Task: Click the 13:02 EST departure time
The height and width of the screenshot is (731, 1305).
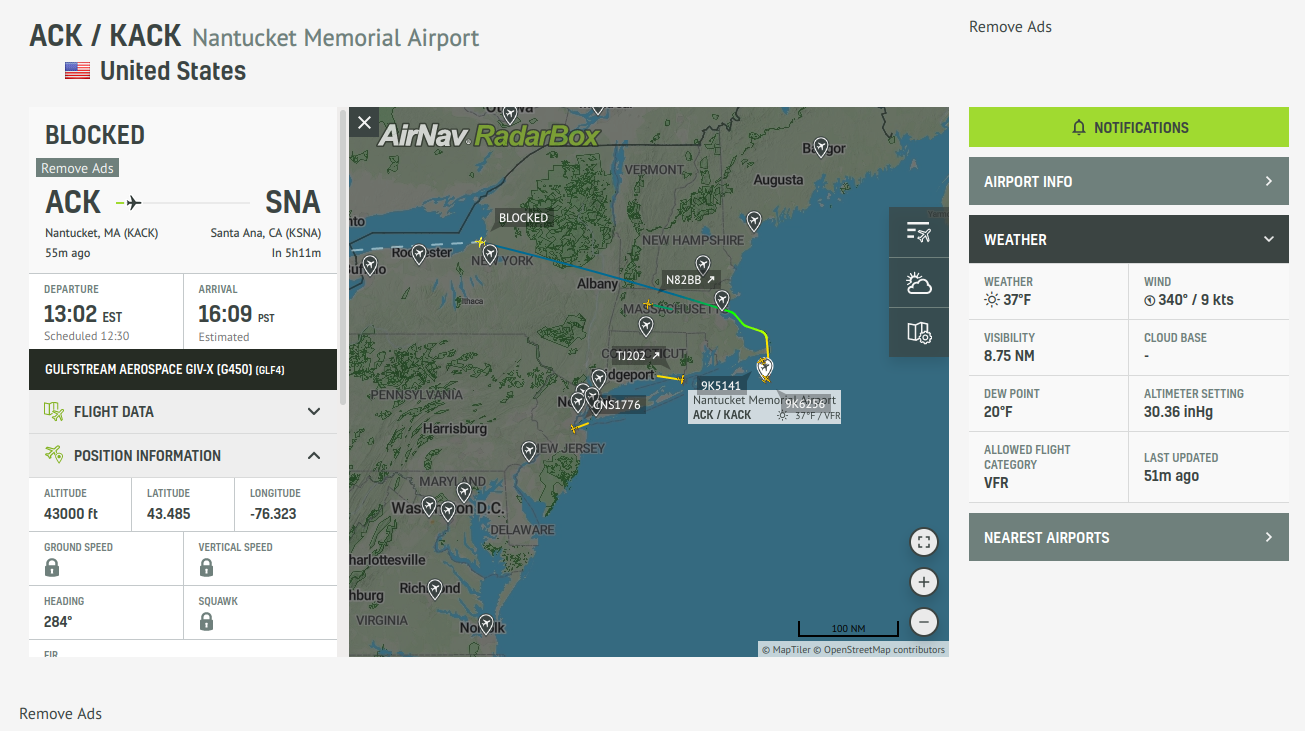Action: point(83,316)
